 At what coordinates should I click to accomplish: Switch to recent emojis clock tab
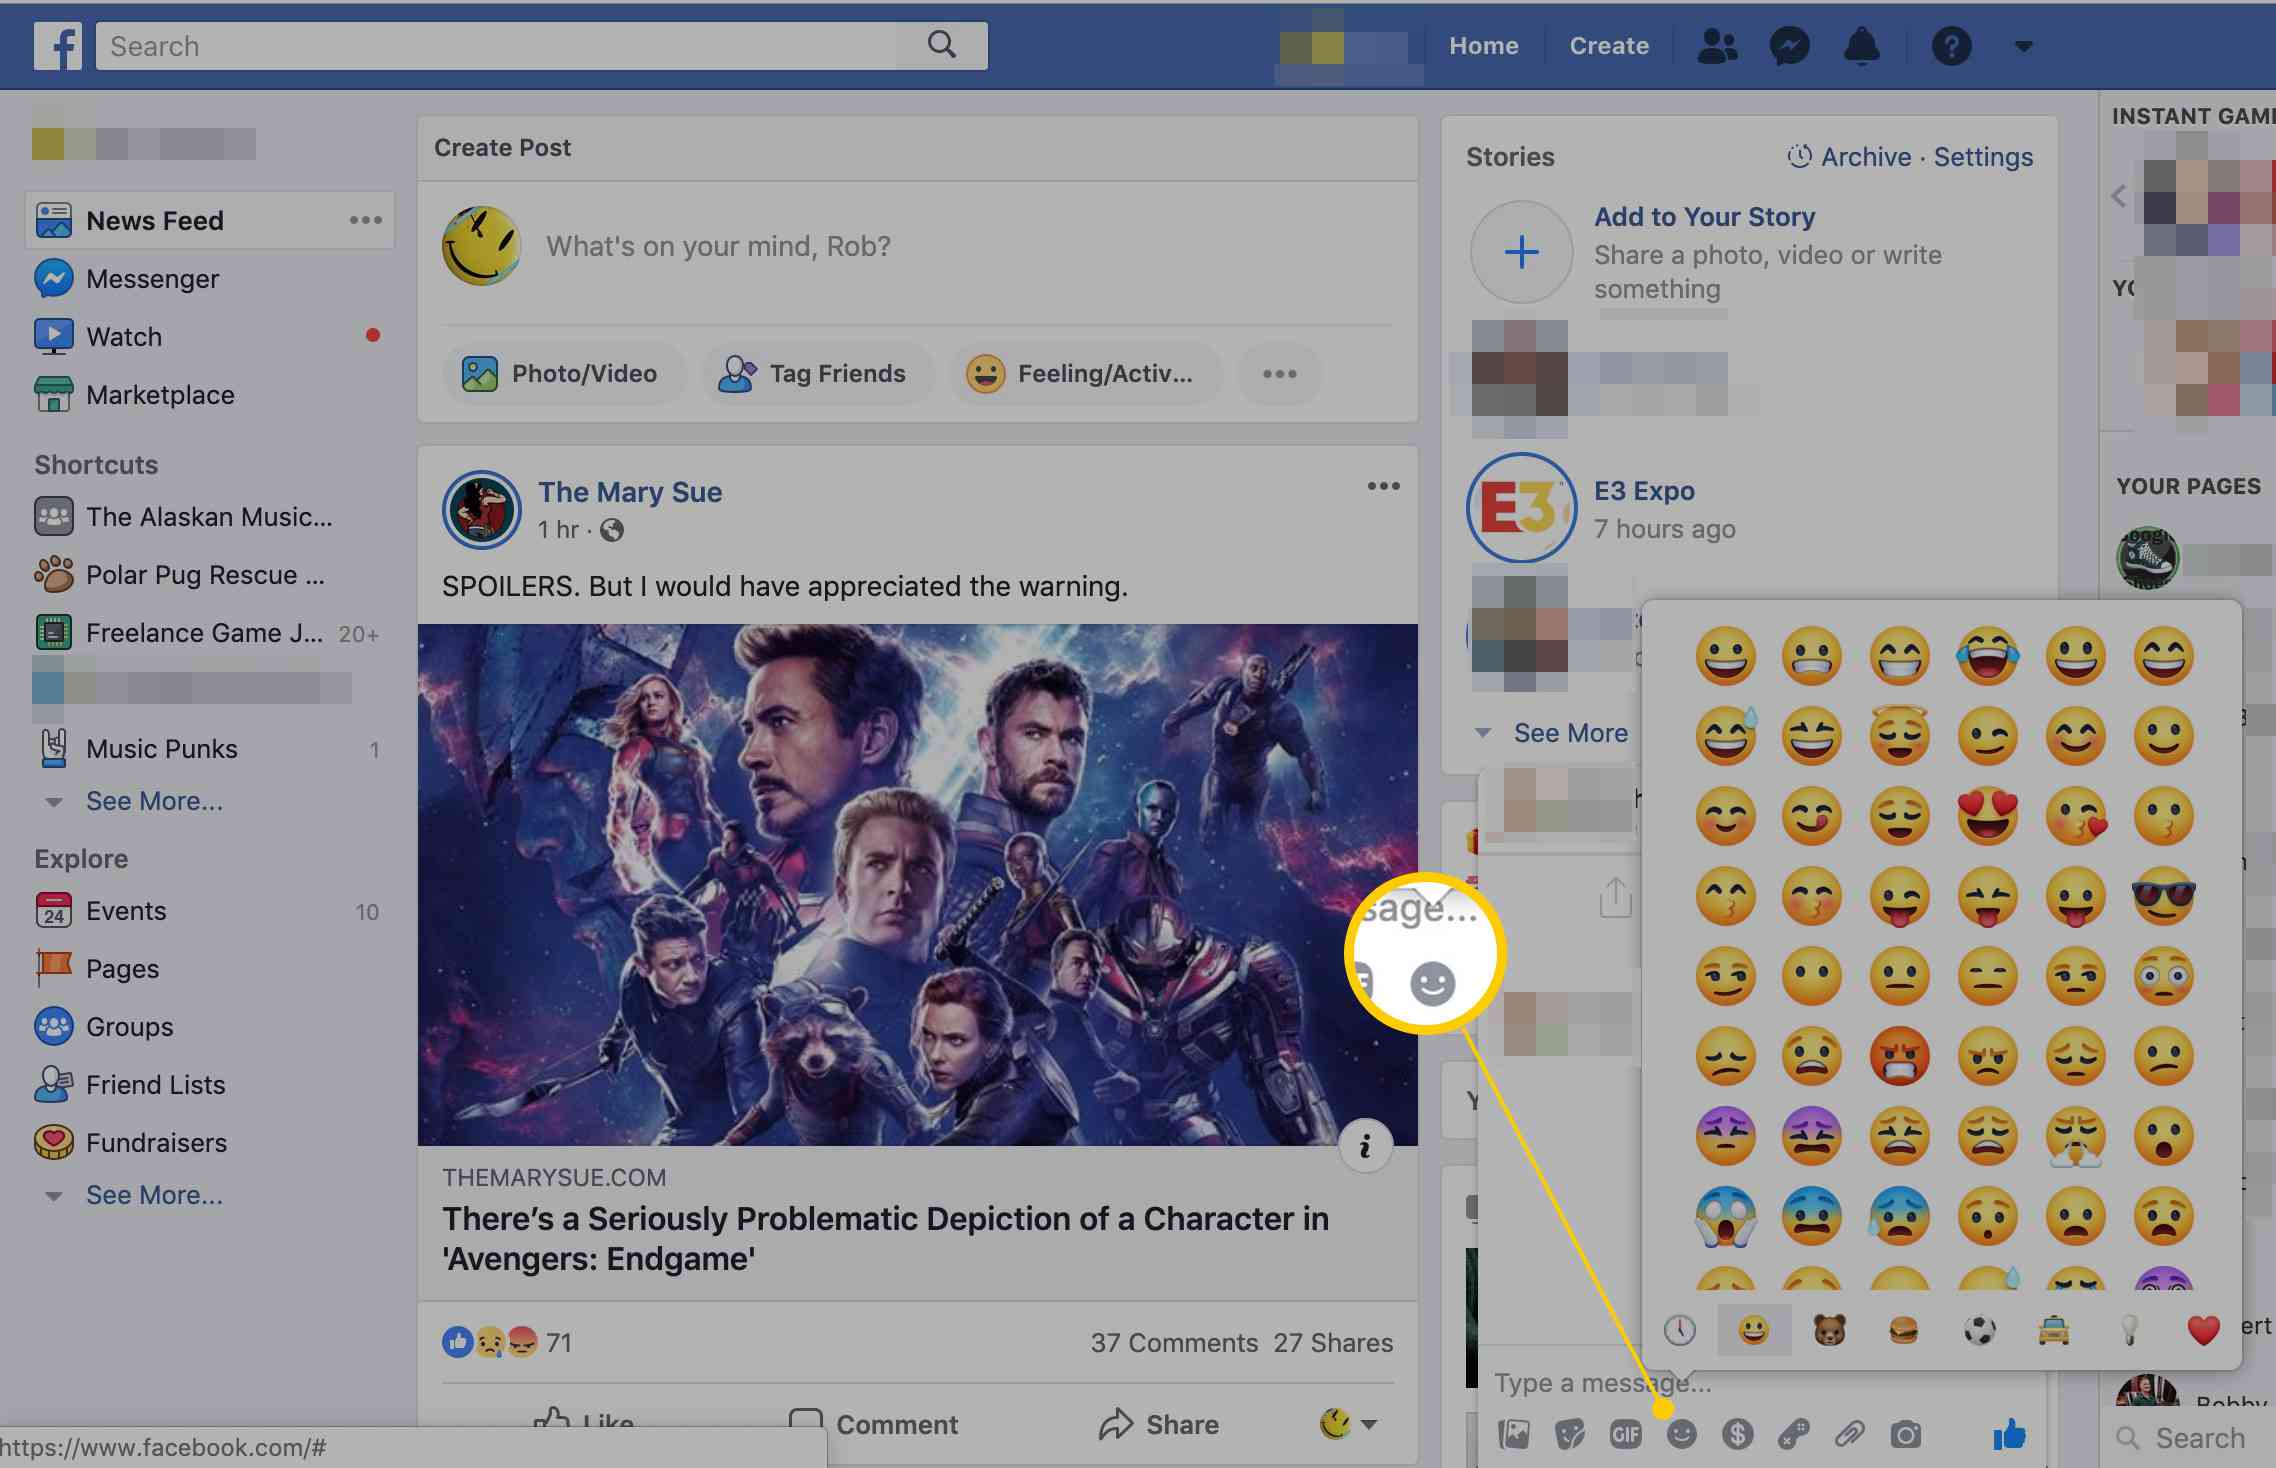[1679, 1330]
